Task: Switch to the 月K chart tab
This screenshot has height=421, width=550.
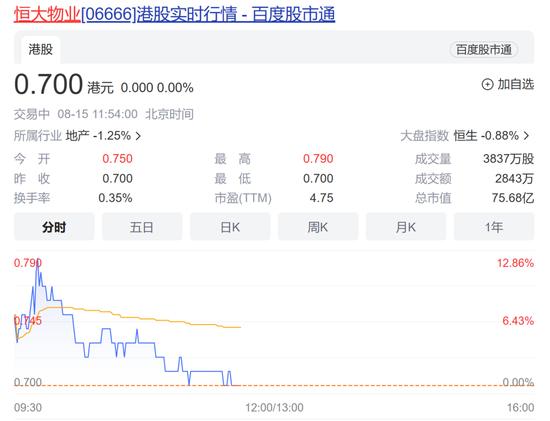Action: coord(406,227)
